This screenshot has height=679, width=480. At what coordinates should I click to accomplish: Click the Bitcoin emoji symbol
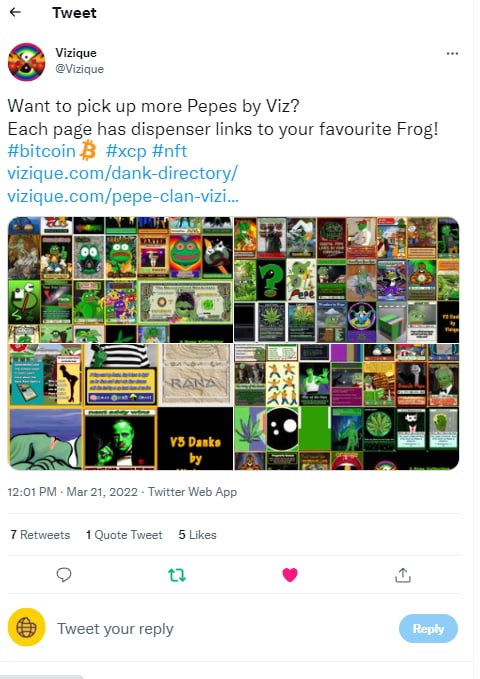point(88,151)
